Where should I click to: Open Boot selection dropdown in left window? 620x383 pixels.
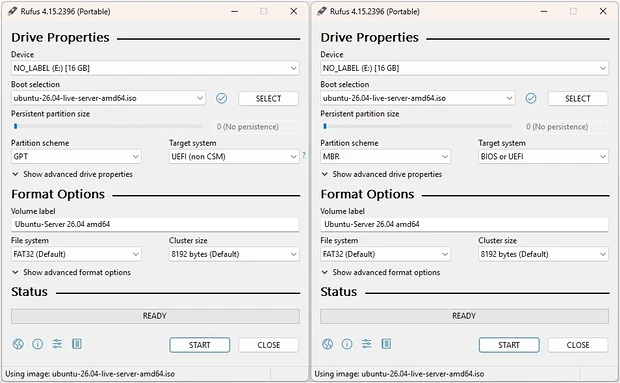coord(108,98)
